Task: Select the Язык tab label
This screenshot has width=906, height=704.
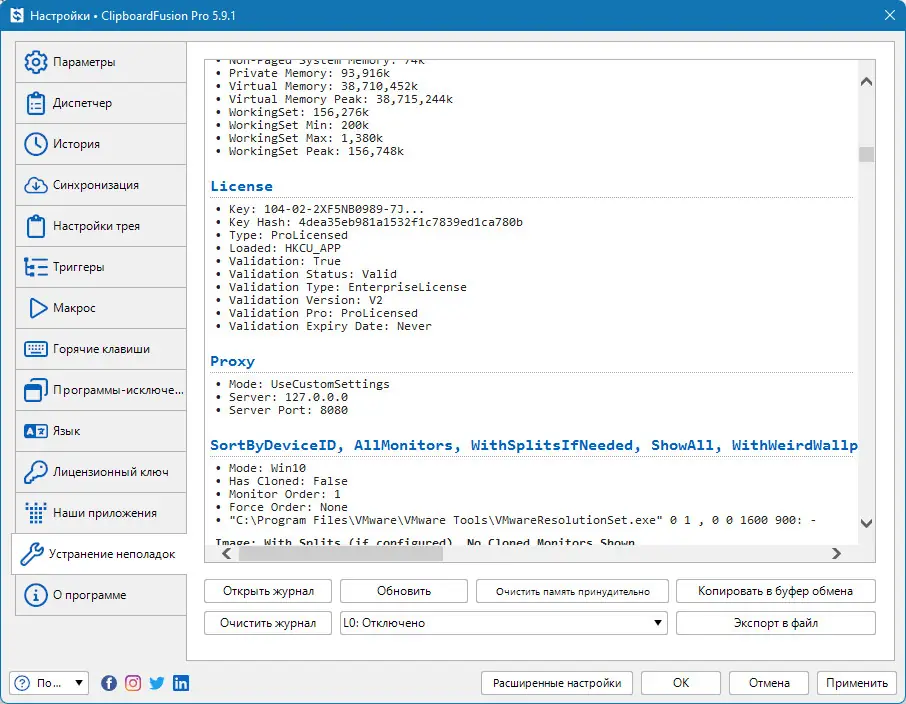Action: 66,431
